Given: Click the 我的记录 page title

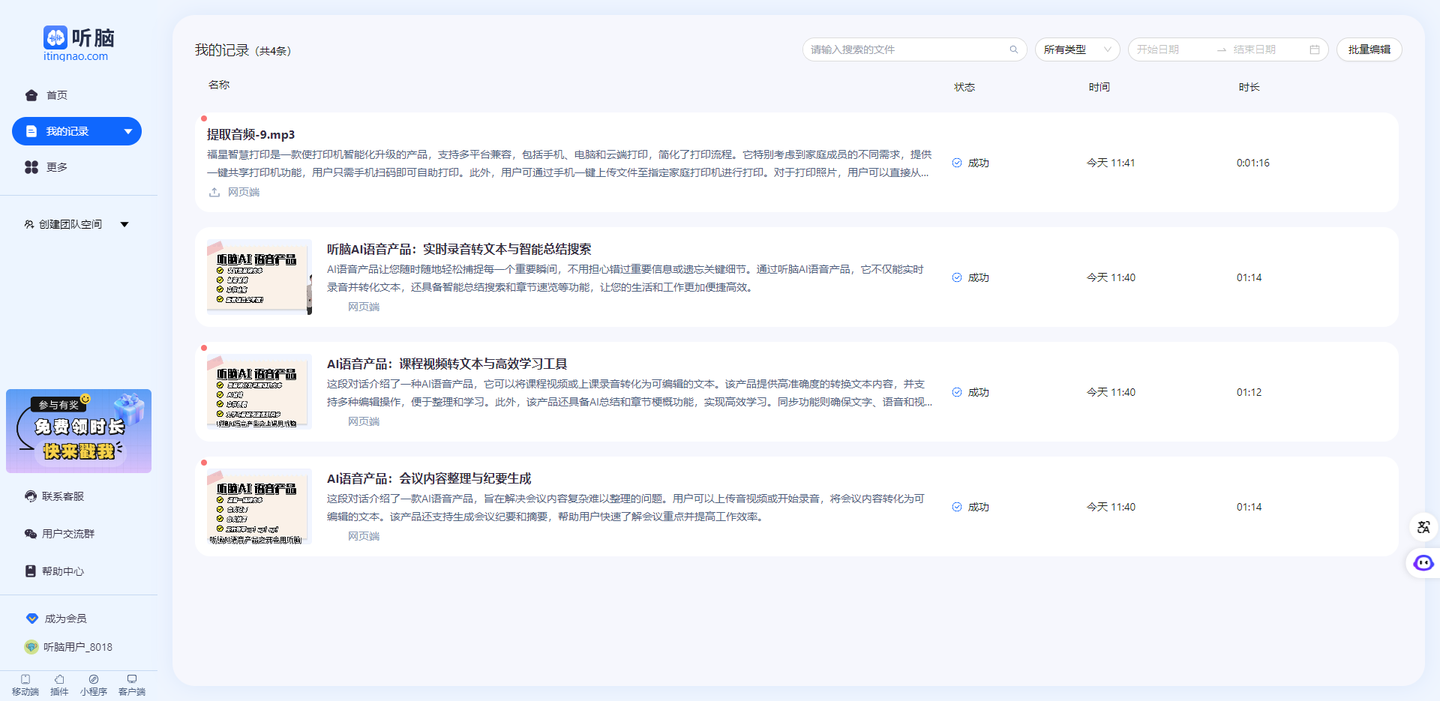Looking at the screenshot, I should tap(222, 49).
